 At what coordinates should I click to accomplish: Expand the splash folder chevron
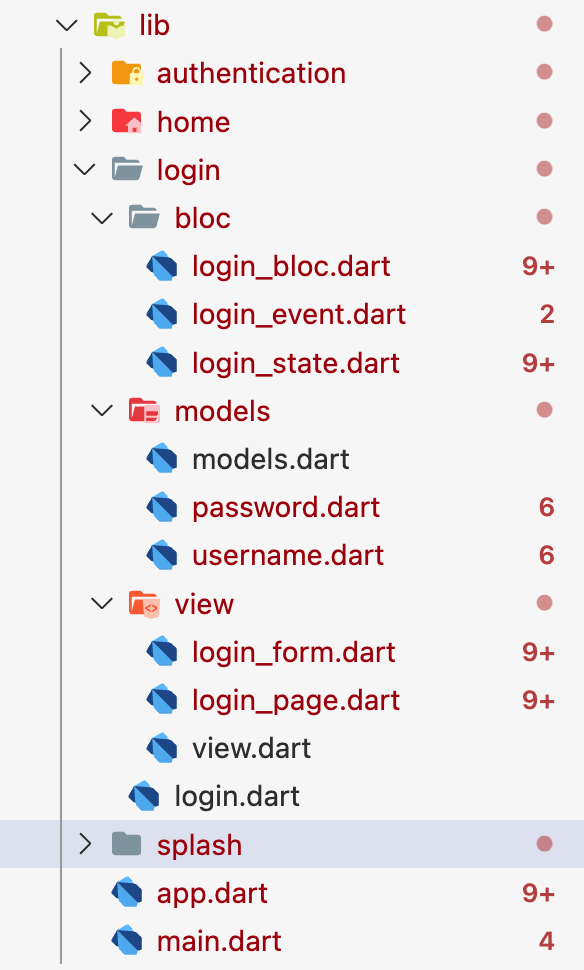(x=85, y=844)
